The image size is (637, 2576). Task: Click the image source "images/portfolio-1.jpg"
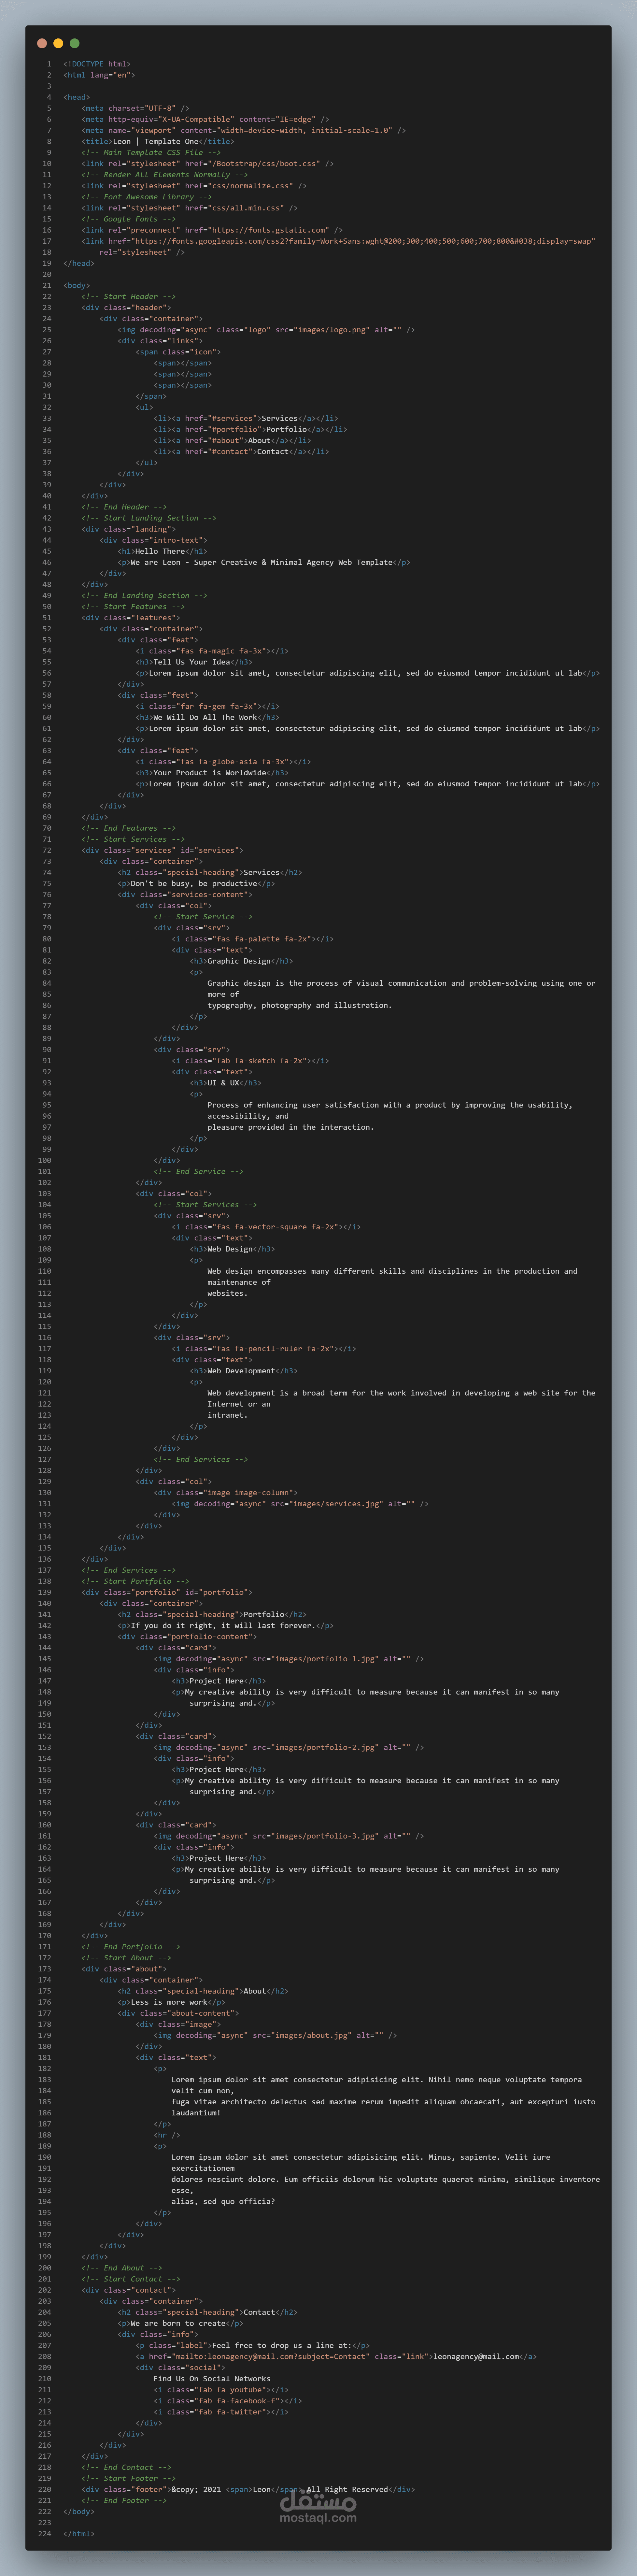[x=325, y=1659]
